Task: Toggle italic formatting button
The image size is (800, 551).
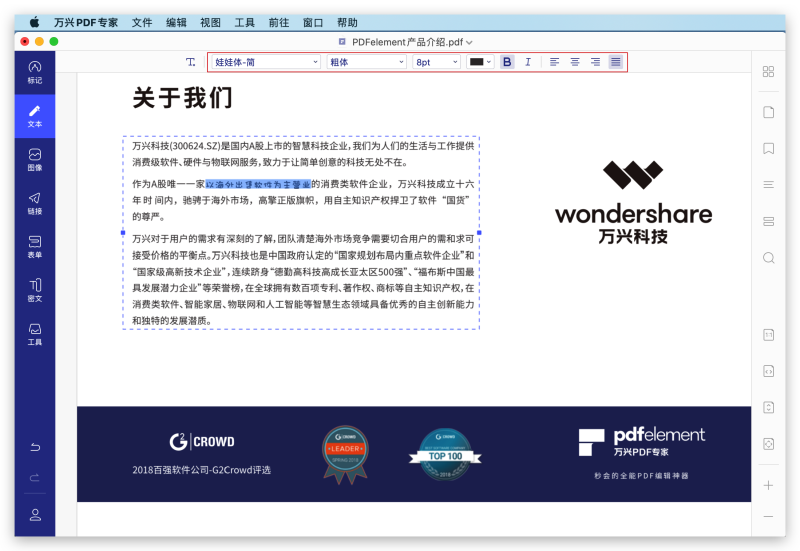Action: [528, 62]
